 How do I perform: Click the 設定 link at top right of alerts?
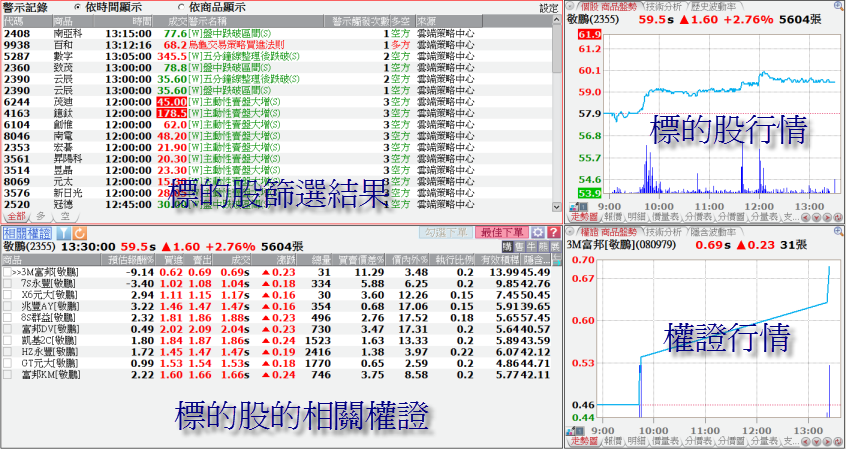click(x=549, y=7)
